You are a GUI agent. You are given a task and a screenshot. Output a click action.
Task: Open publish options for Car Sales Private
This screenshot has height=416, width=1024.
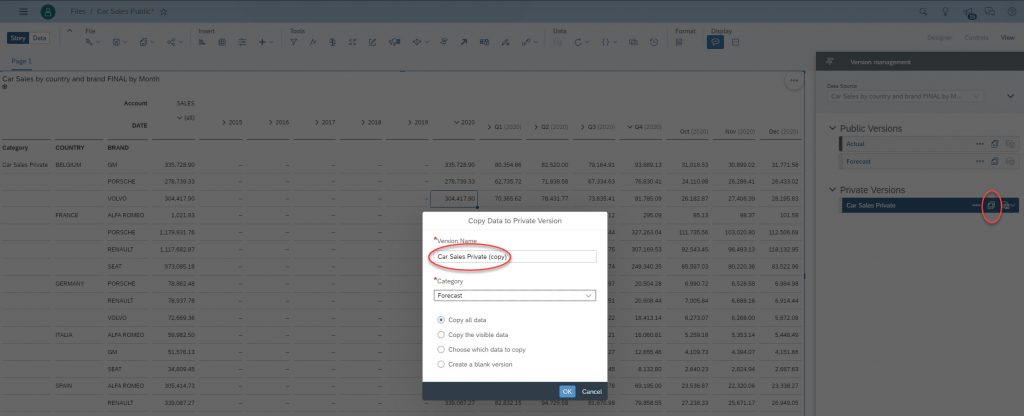(x=1008, y=205)
